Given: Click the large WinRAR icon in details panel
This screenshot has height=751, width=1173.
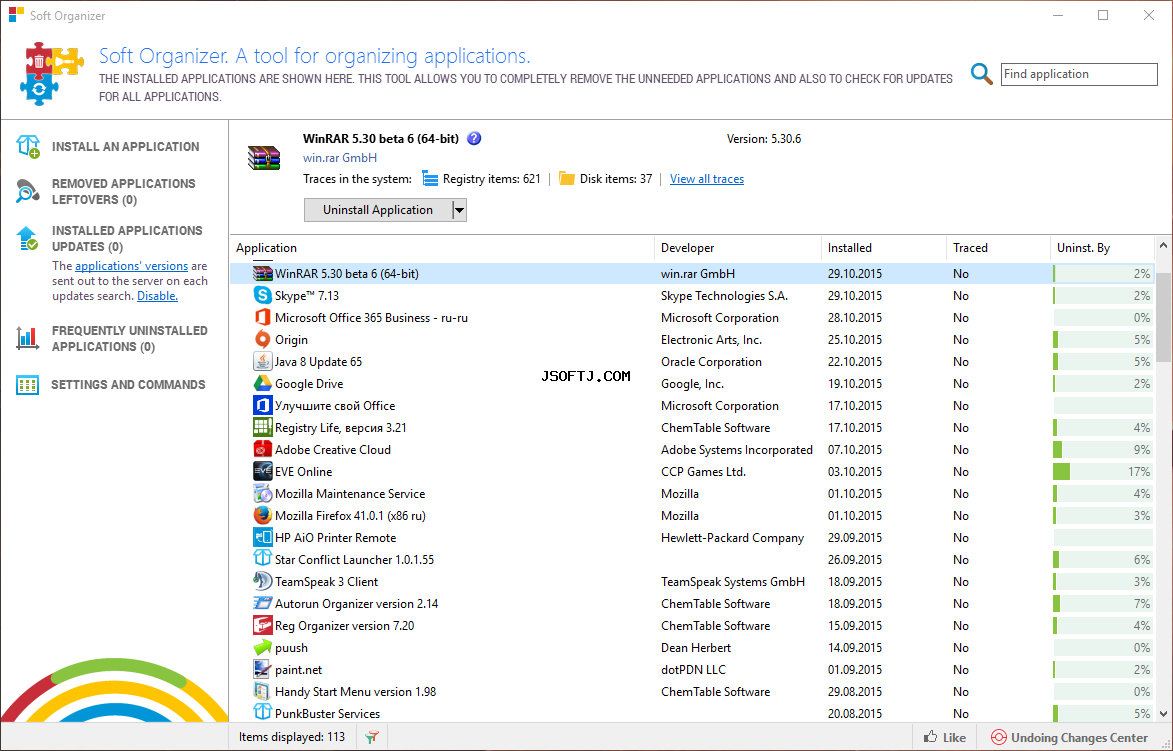Looking at the screenshot, I should click(x=263, y=158).
